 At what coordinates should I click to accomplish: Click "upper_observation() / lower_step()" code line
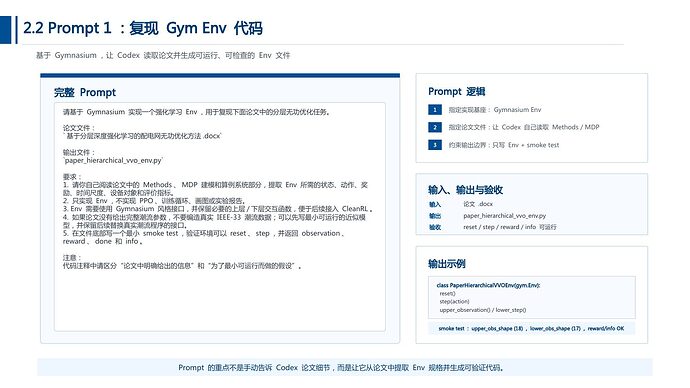tap(483, 310)
